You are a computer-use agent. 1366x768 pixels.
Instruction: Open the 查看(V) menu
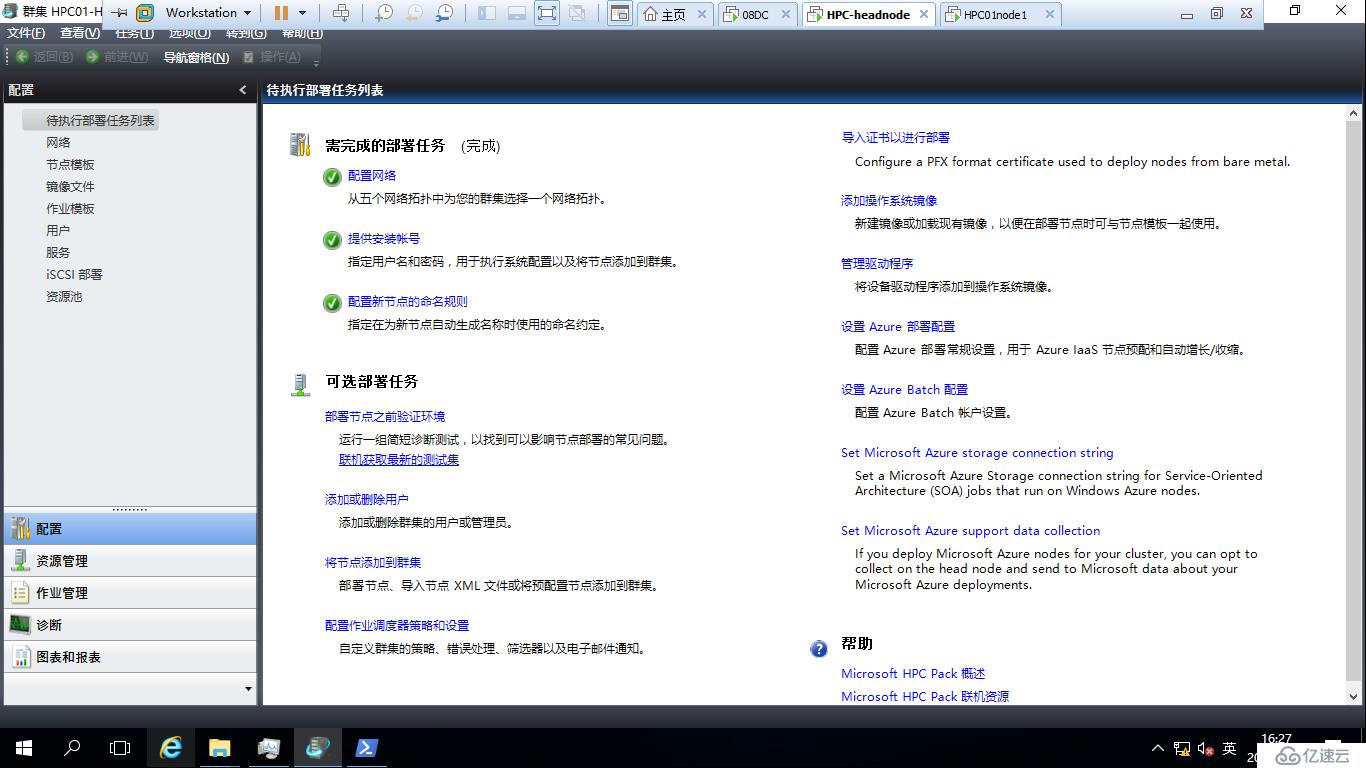tap(80, 33)
